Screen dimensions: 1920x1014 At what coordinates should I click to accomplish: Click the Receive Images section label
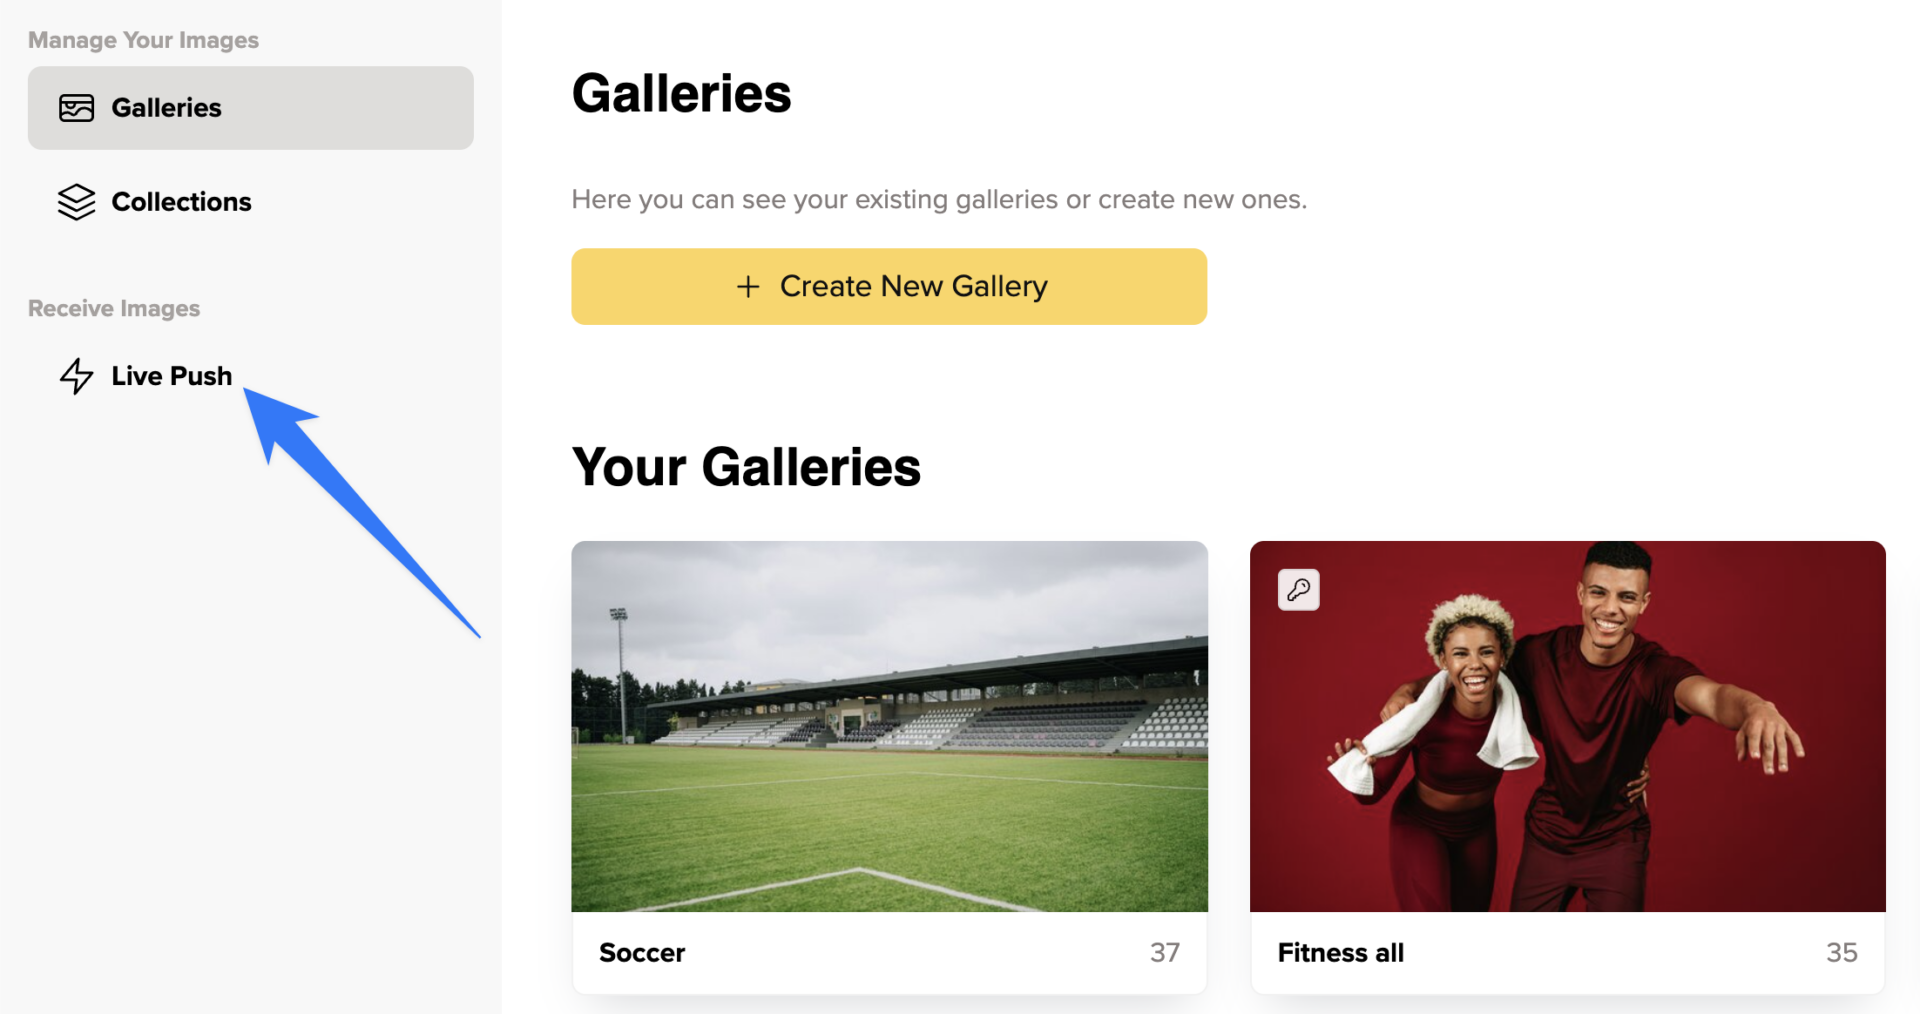point(114,308)
